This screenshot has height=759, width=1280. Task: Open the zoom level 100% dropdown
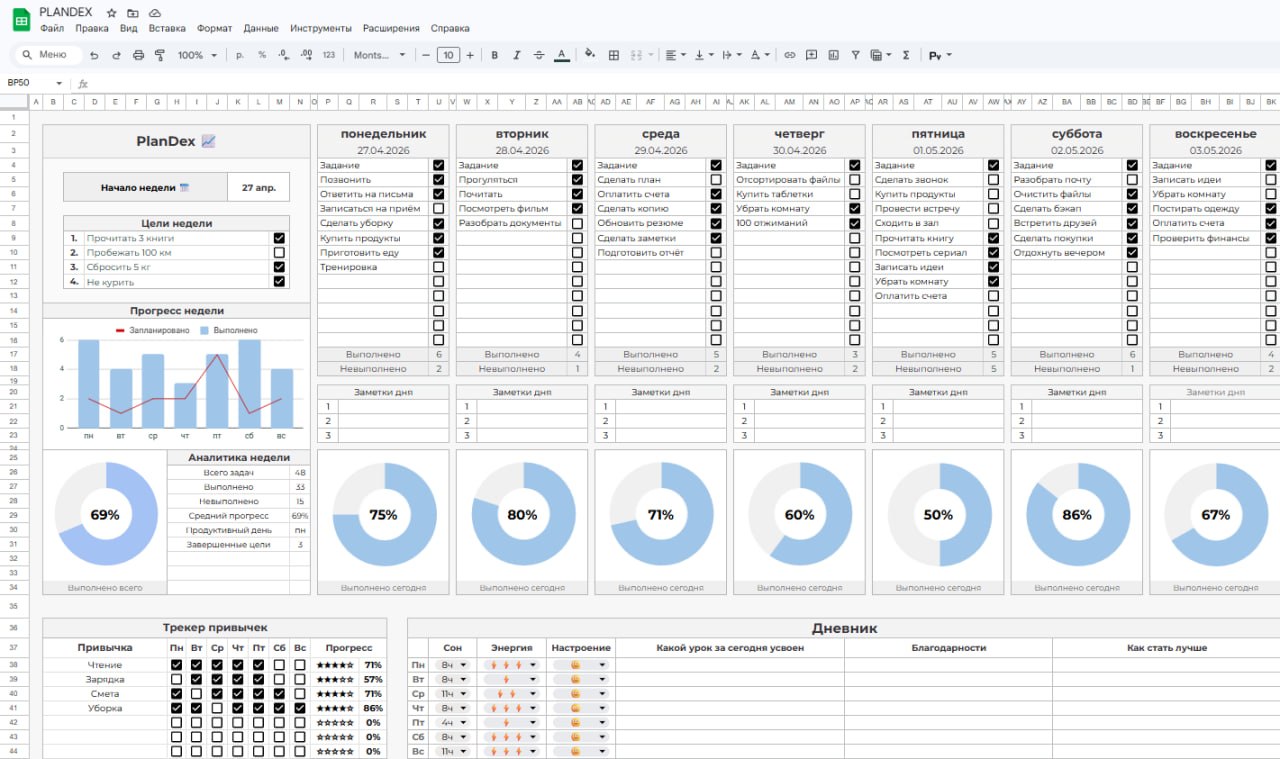click(x=197, y=55)
